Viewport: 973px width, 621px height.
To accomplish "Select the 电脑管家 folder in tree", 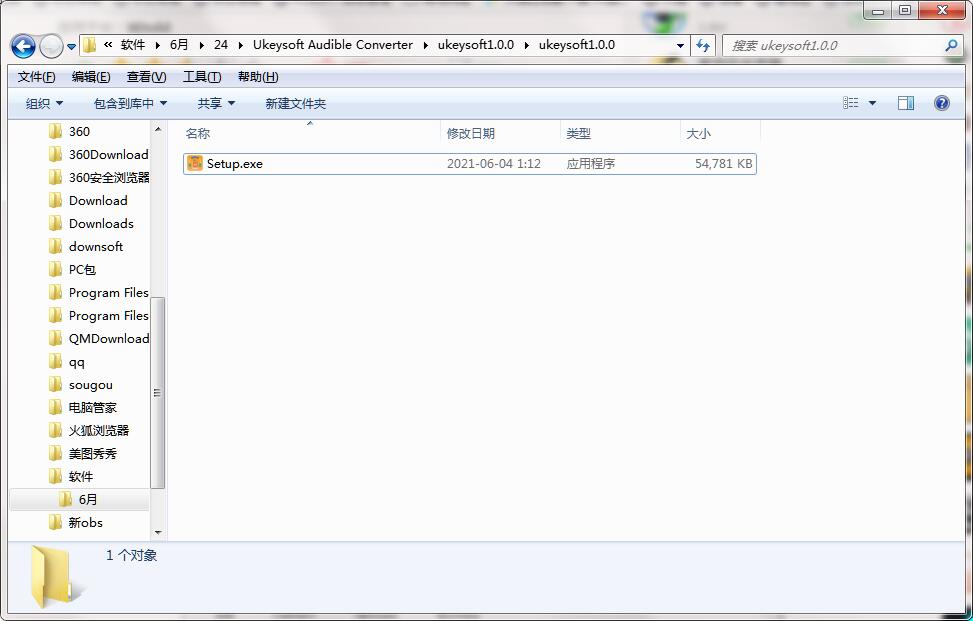I will point(92,408).
